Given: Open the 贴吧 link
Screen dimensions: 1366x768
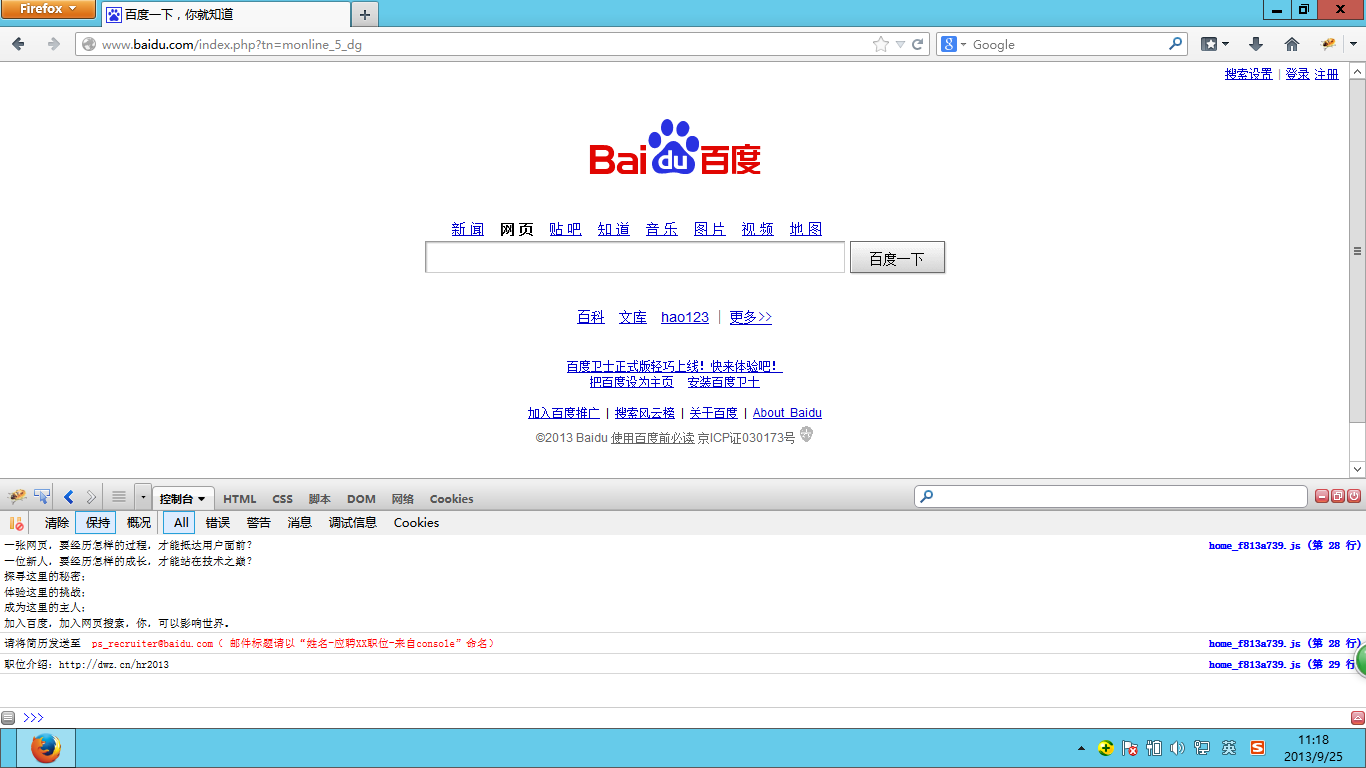Looking at the screenshot, I should 565,229.
